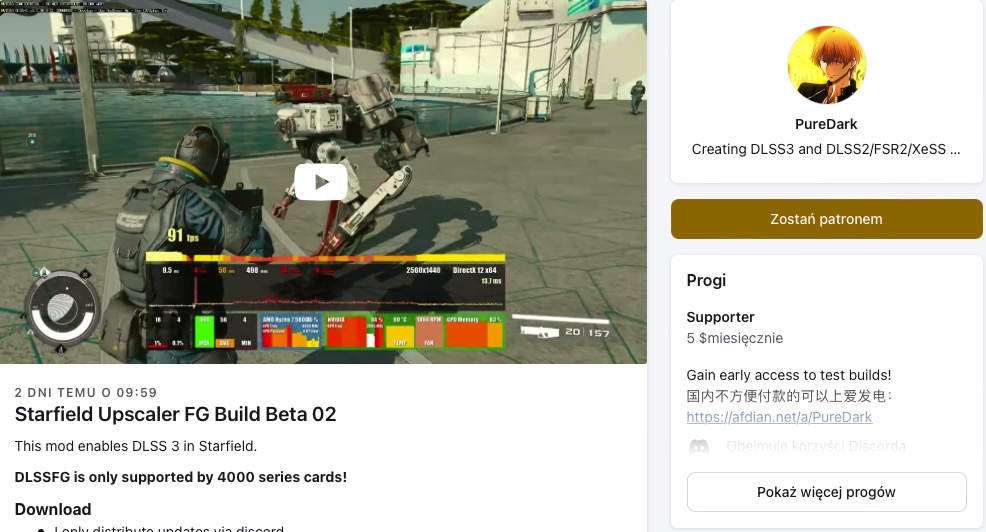The height and width of the screenshot is (532, 986).
Task: Click the post timestamp 2 dni temu
Action: pyautogui.click(x=86, y=392)
